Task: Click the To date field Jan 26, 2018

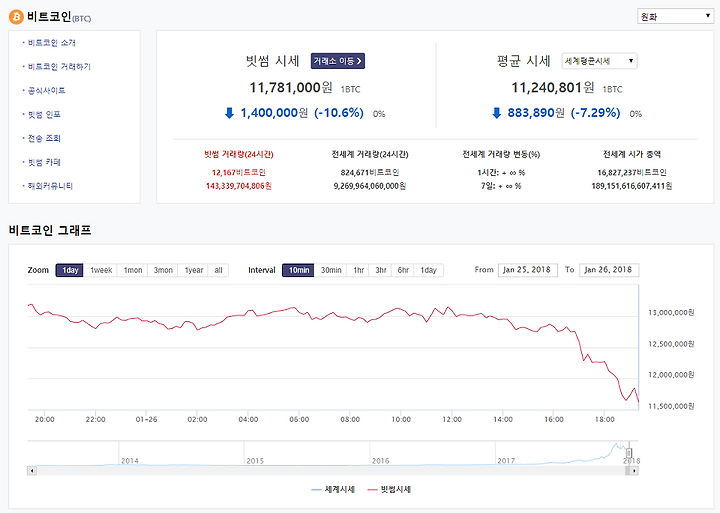Action: tap(609, 270)
